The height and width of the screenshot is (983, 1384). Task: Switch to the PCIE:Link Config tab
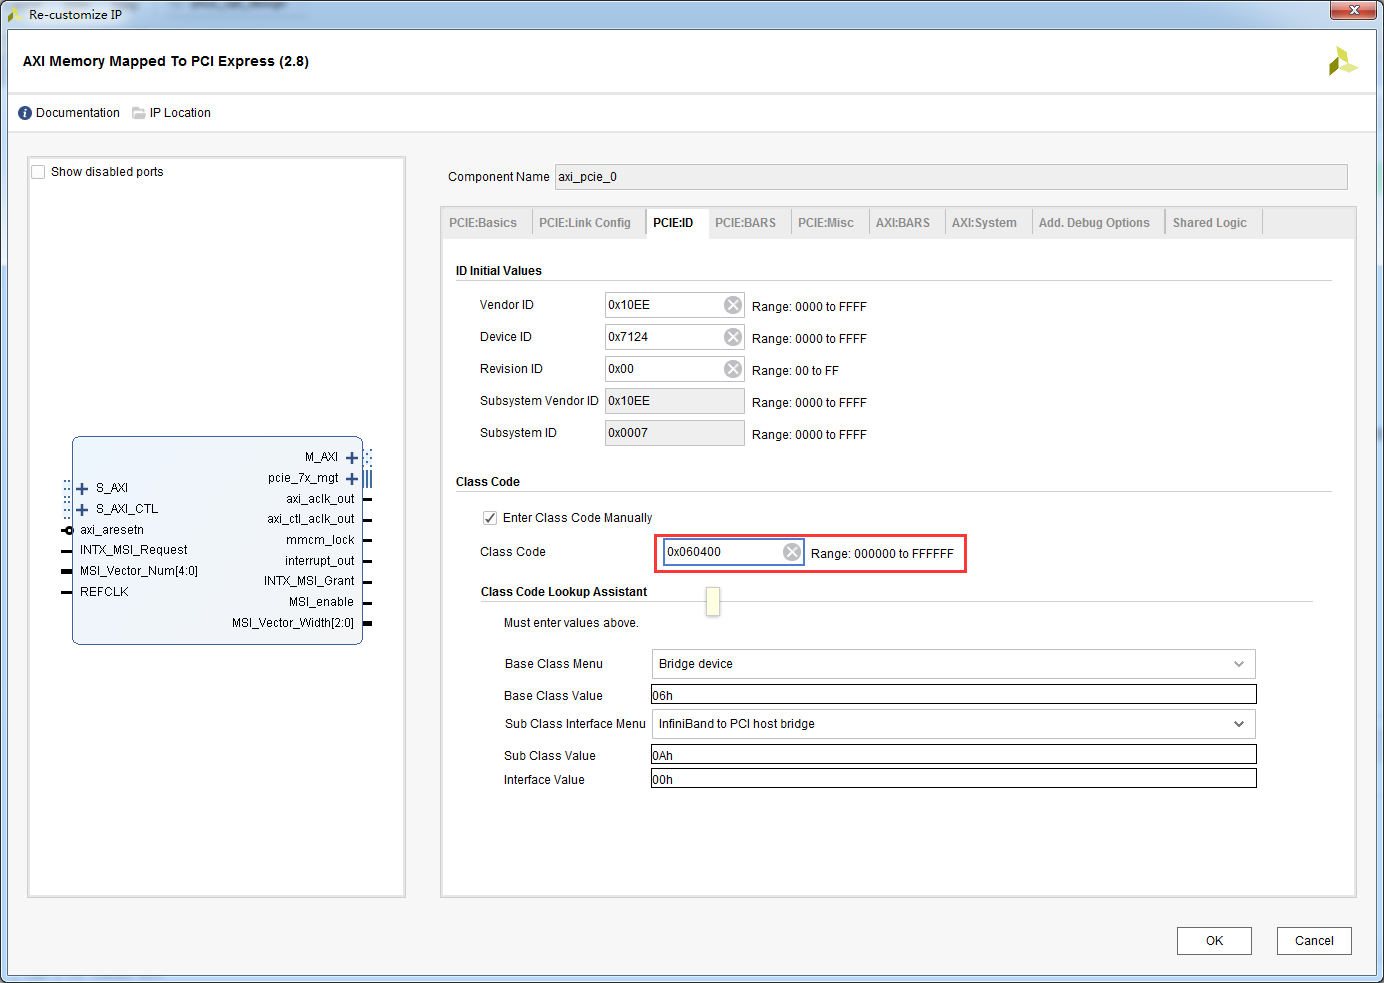click(585, 223)
